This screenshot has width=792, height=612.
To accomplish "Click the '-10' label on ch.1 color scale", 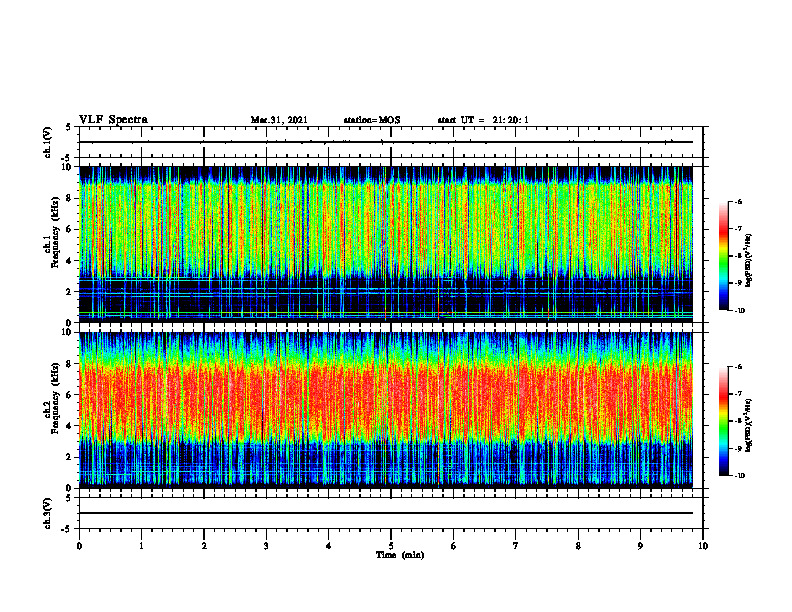I will pos(739,311).
